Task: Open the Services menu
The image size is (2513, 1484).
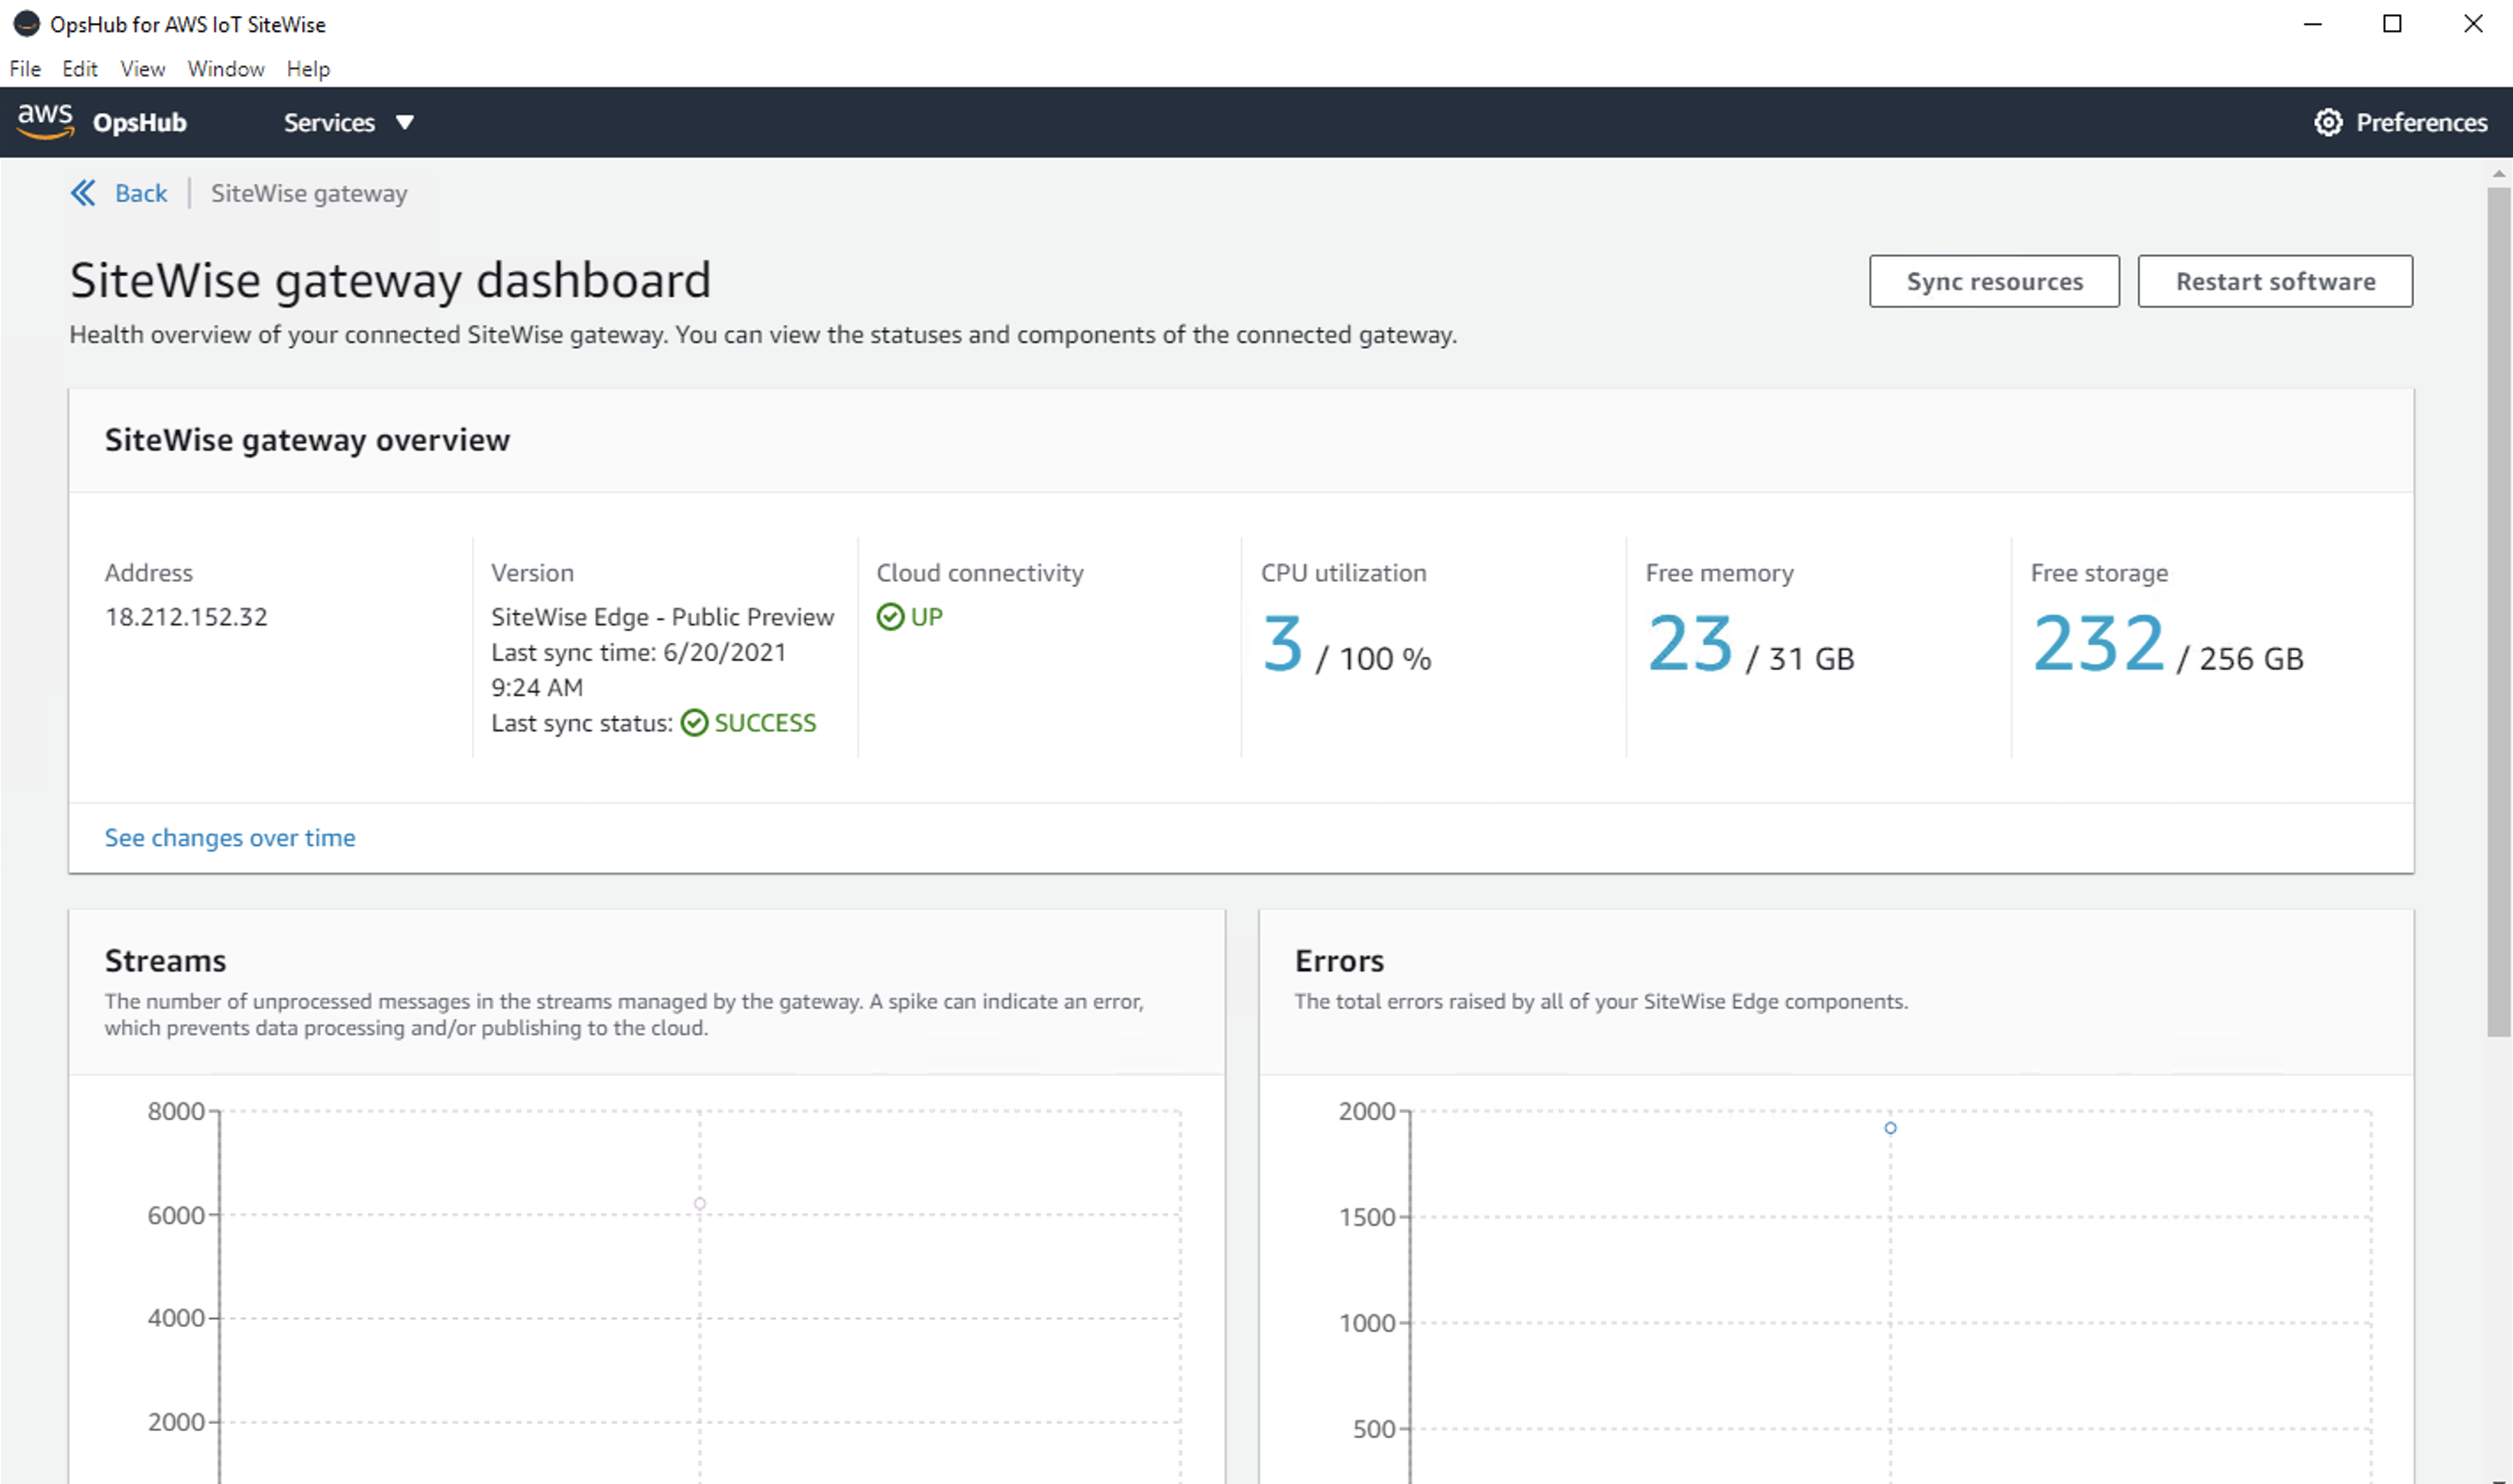Action: (x=329, y=123)
